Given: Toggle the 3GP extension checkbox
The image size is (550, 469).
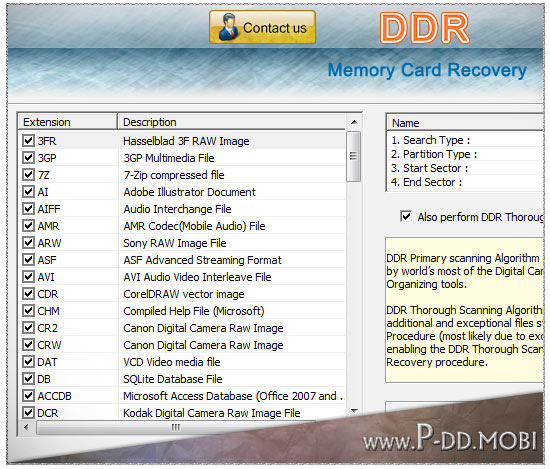Looking at the screenshot, I should click(28, 158).
